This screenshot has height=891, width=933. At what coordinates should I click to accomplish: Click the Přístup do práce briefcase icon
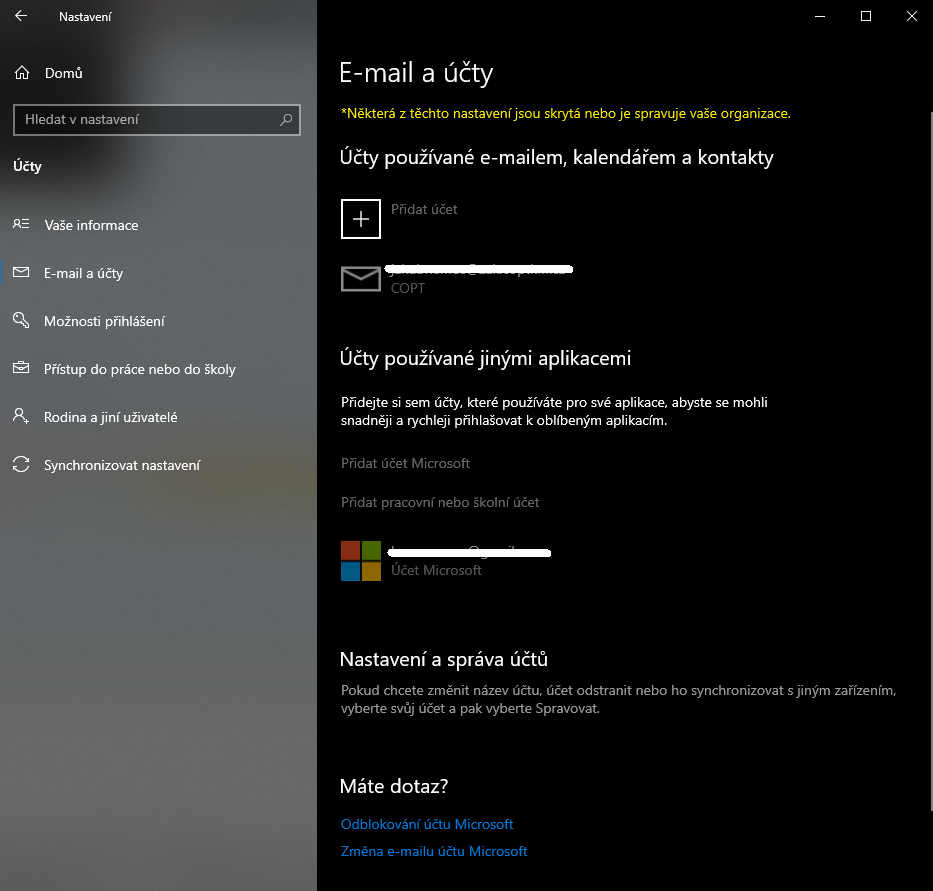pos(21,369)
